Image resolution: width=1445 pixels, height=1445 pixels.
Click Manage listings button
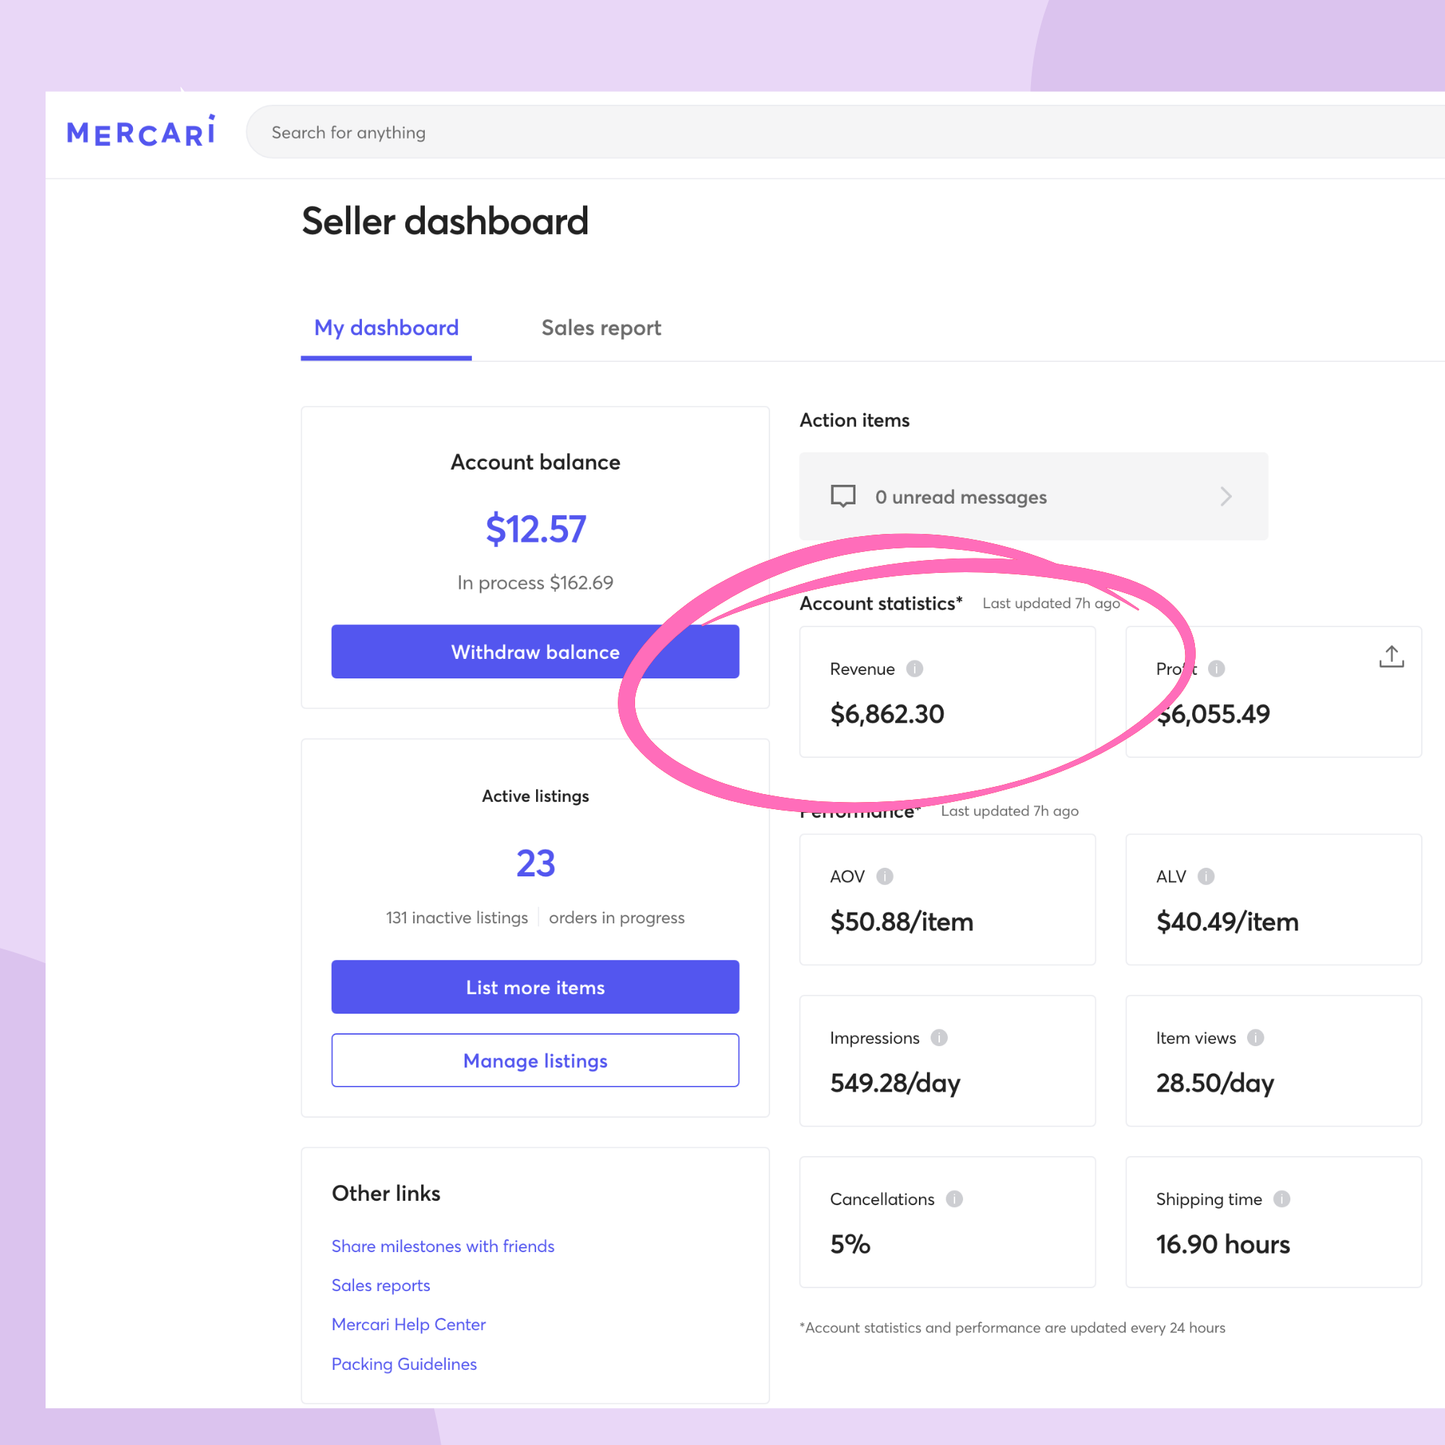tap(535, 1060)
